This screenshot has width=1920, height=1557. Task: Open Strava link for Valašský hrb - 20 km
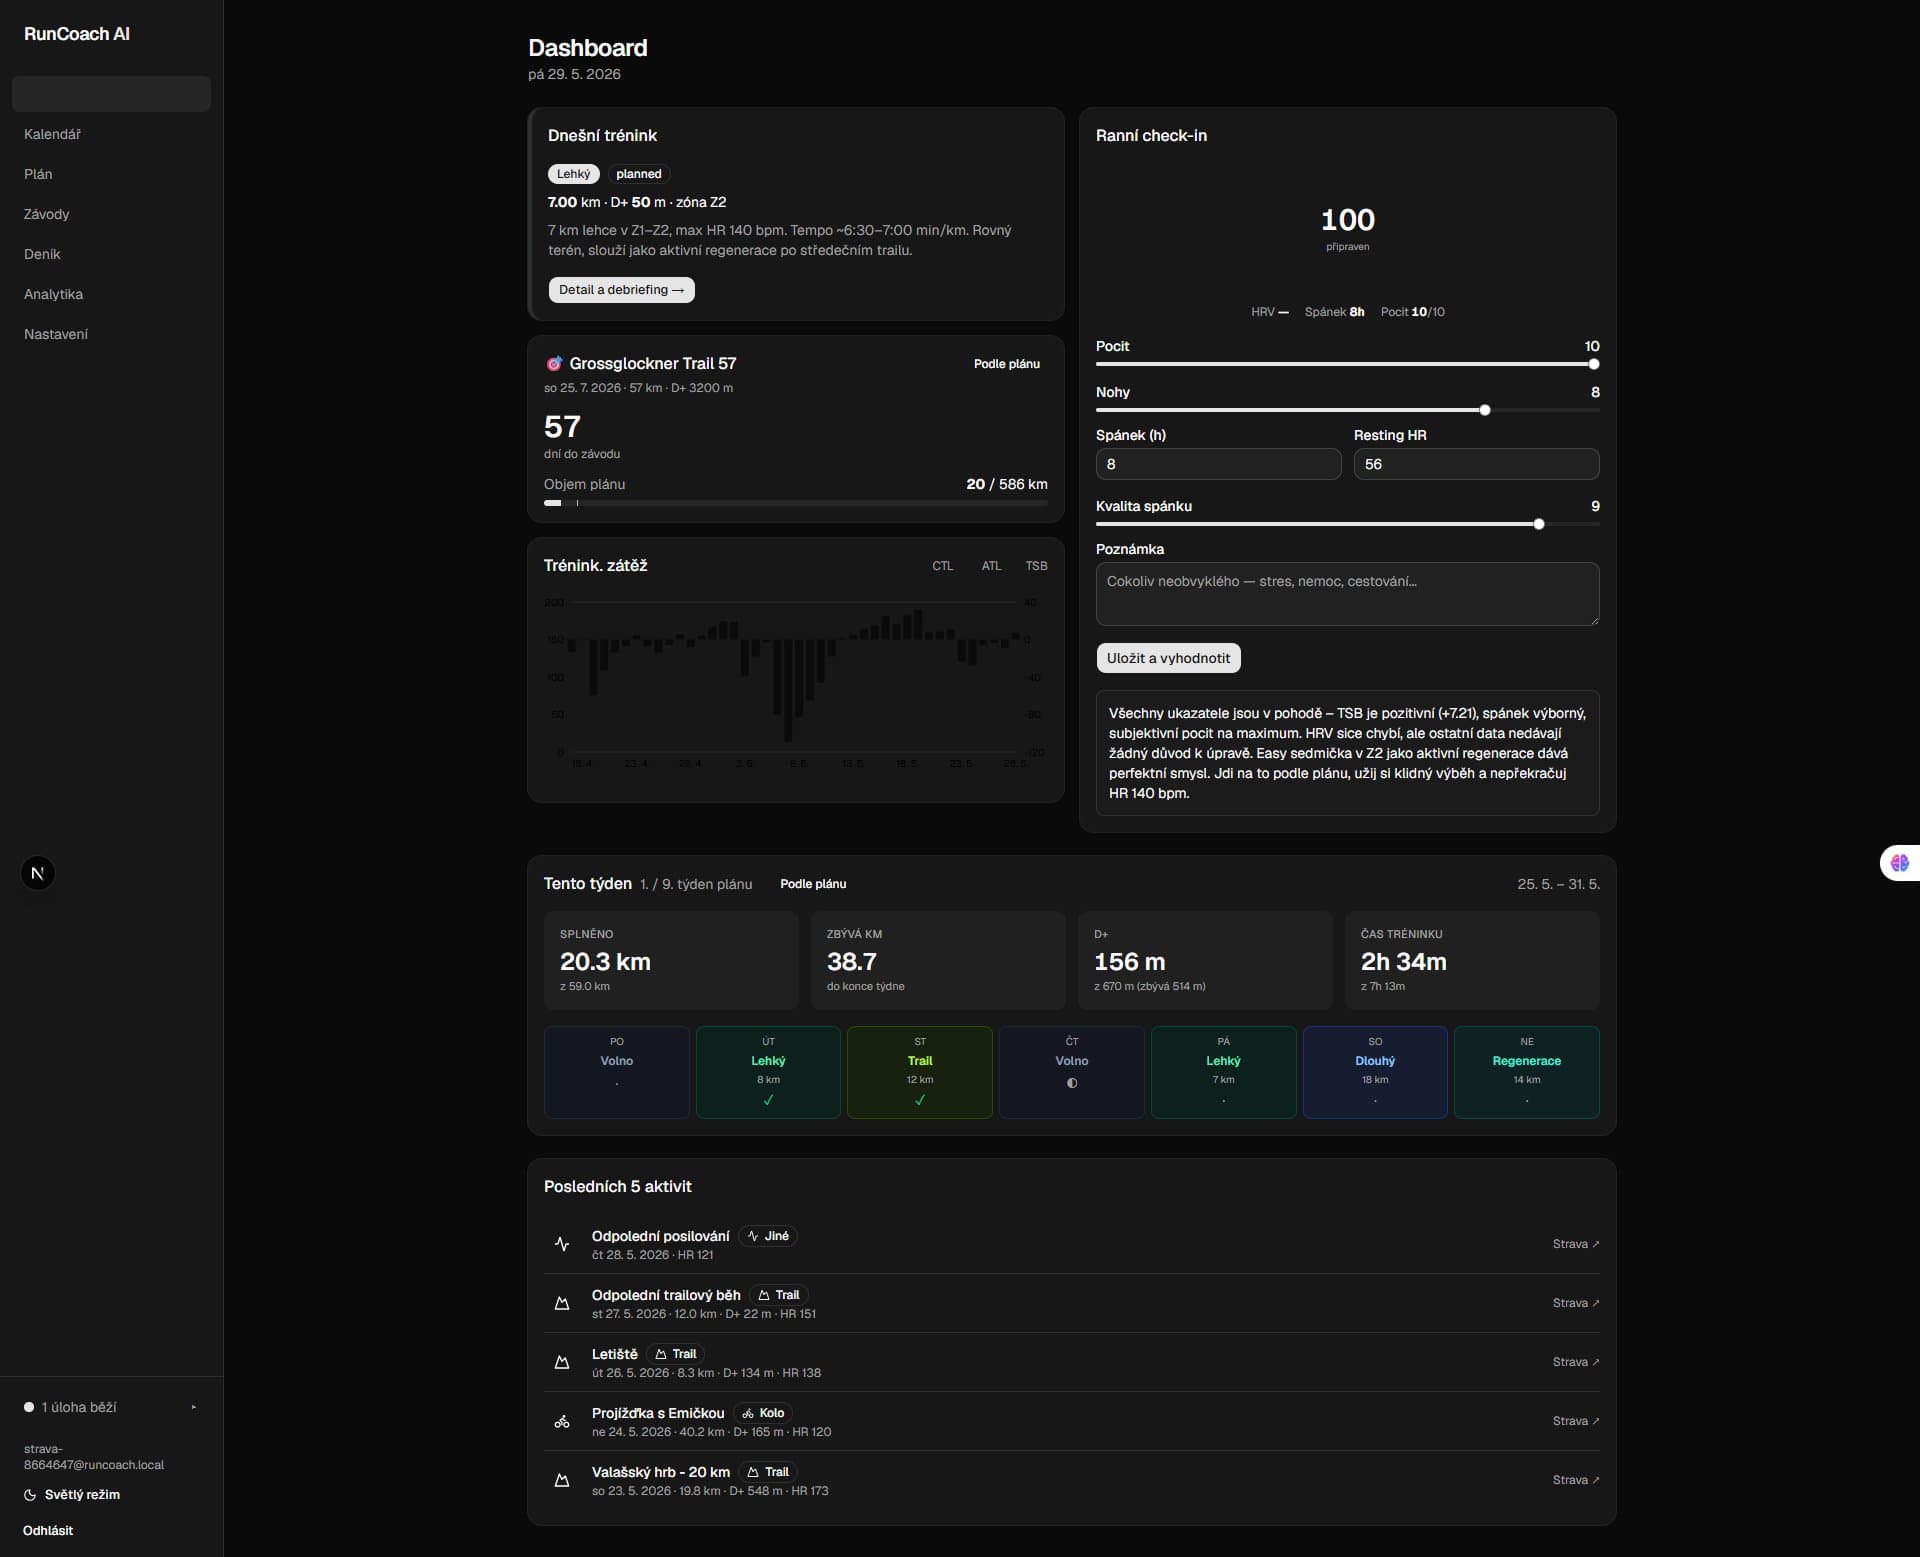pyautogui.click(x=1576, y=1480)
